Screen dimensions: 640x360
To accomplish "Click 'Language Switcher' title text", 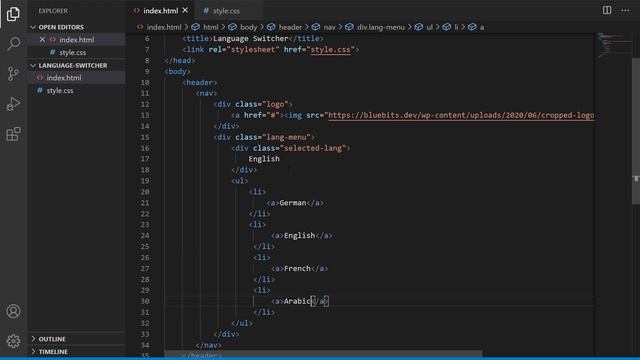I will coord(251,38).
